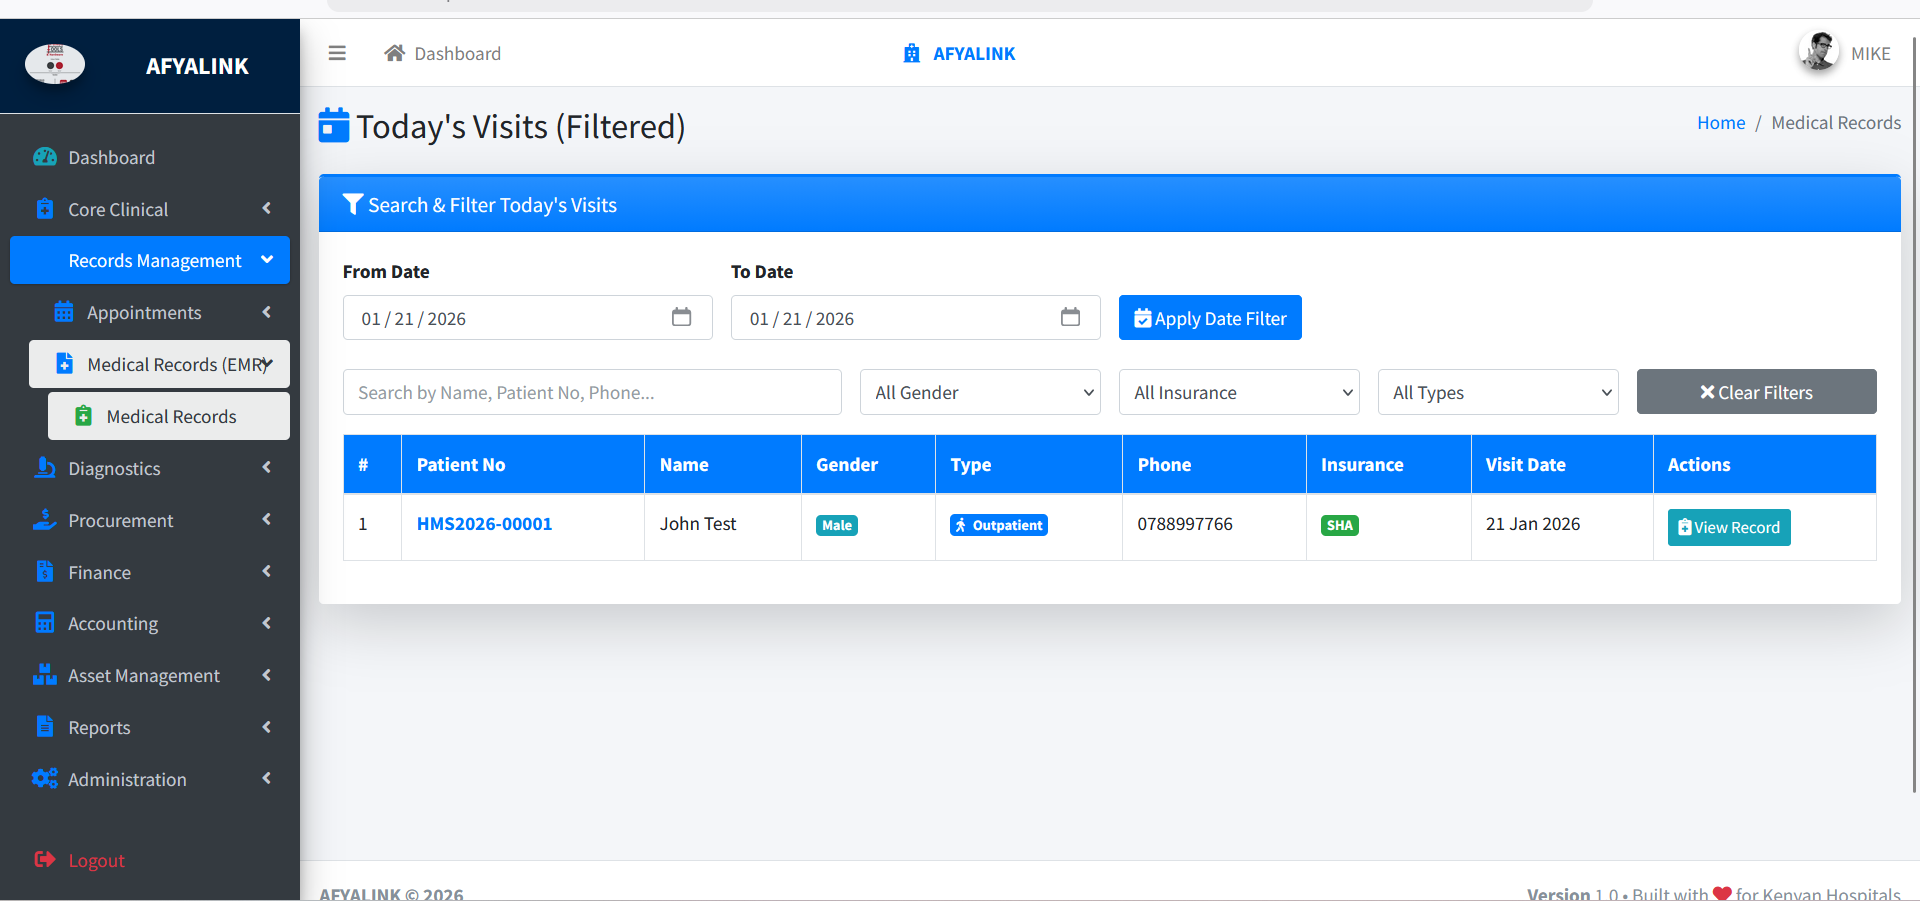Click the Outpatient type badge
Viewport: 1920px width, 901px height.
[998, 525]
